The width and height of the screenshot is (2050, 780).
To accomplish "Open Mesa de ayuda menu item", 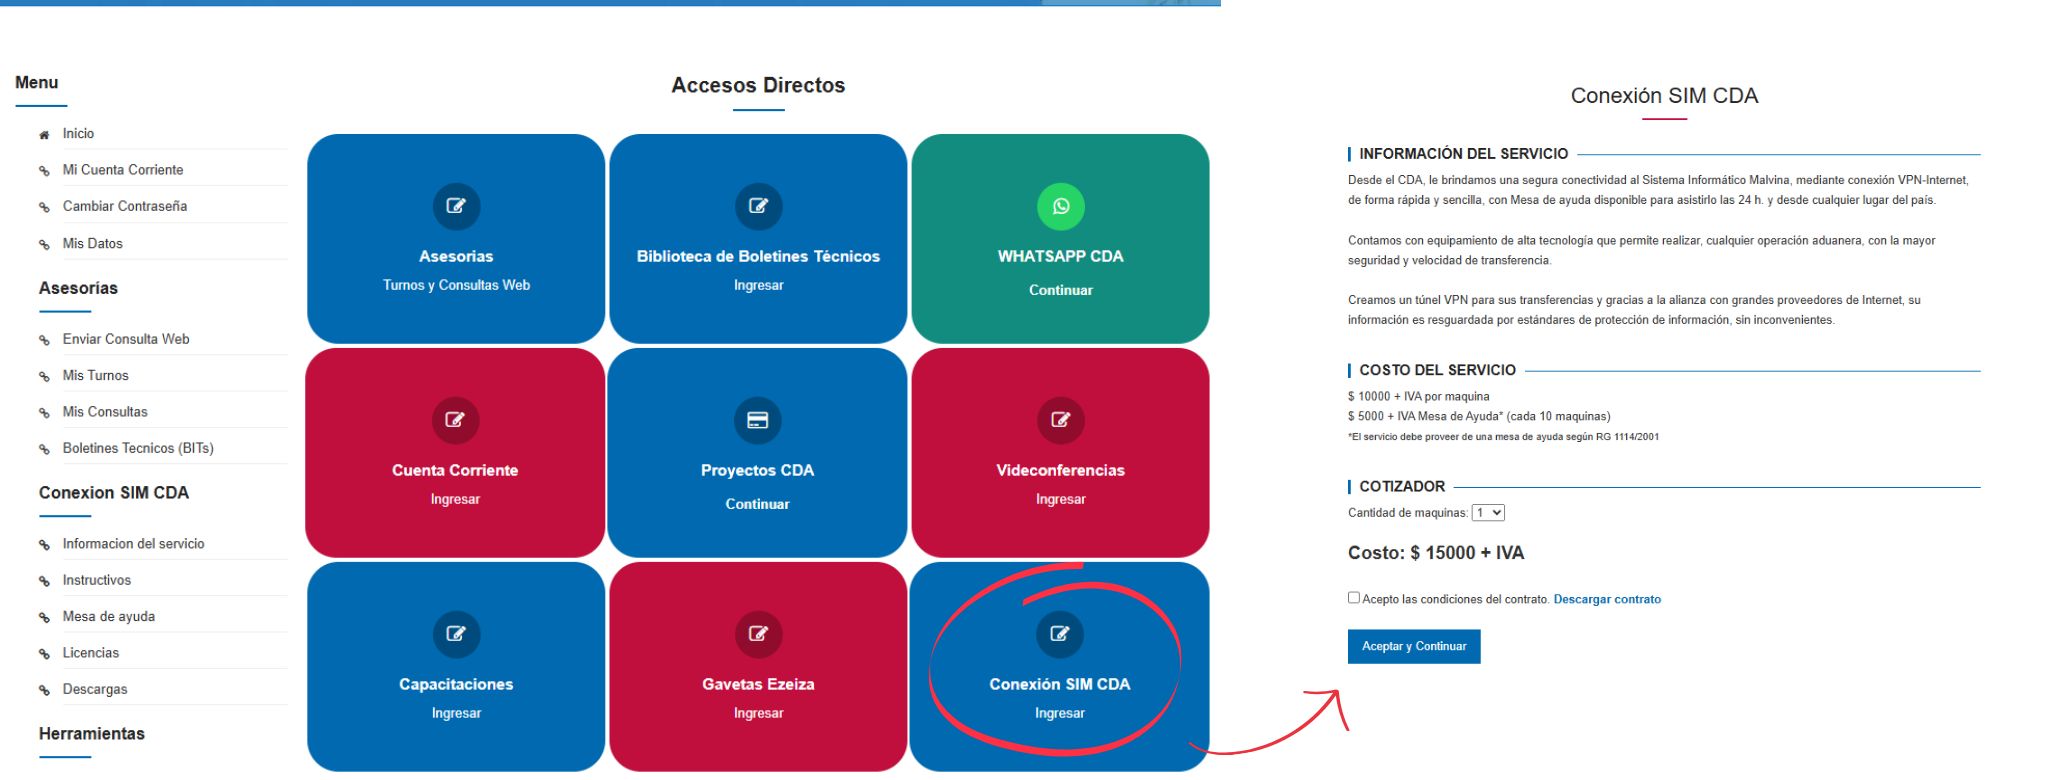I will coord(109,617).
